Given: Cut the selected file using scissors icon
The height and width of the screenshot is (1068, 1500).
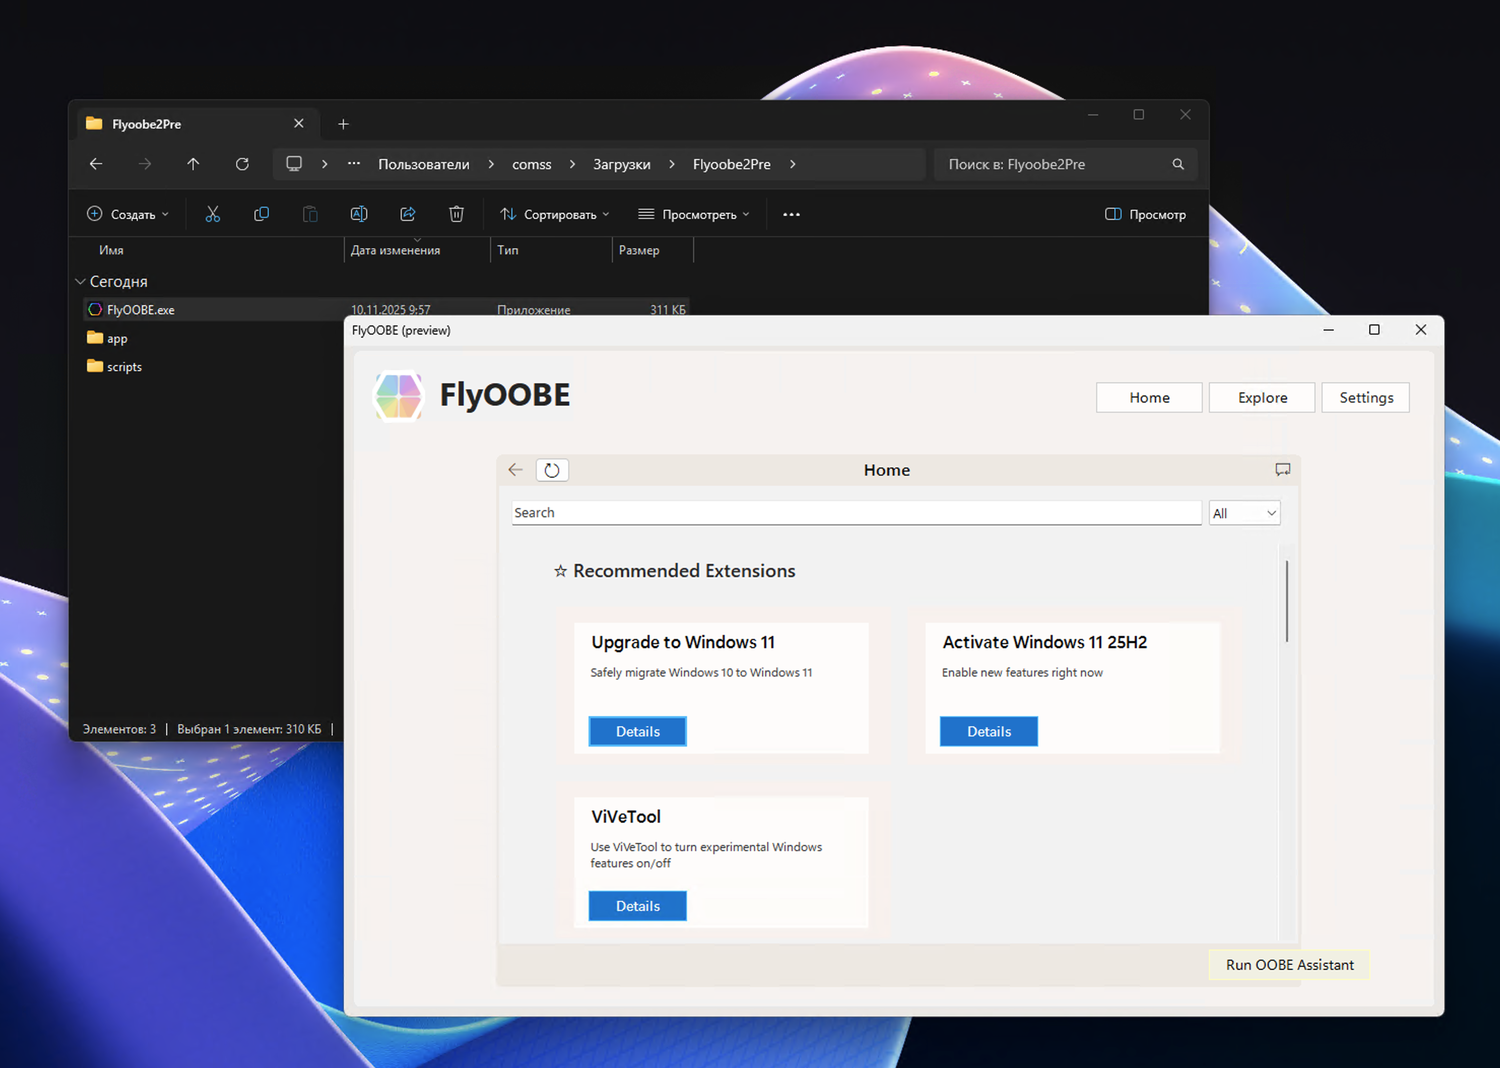Looking at the screenshot, I should coord(213,214).
